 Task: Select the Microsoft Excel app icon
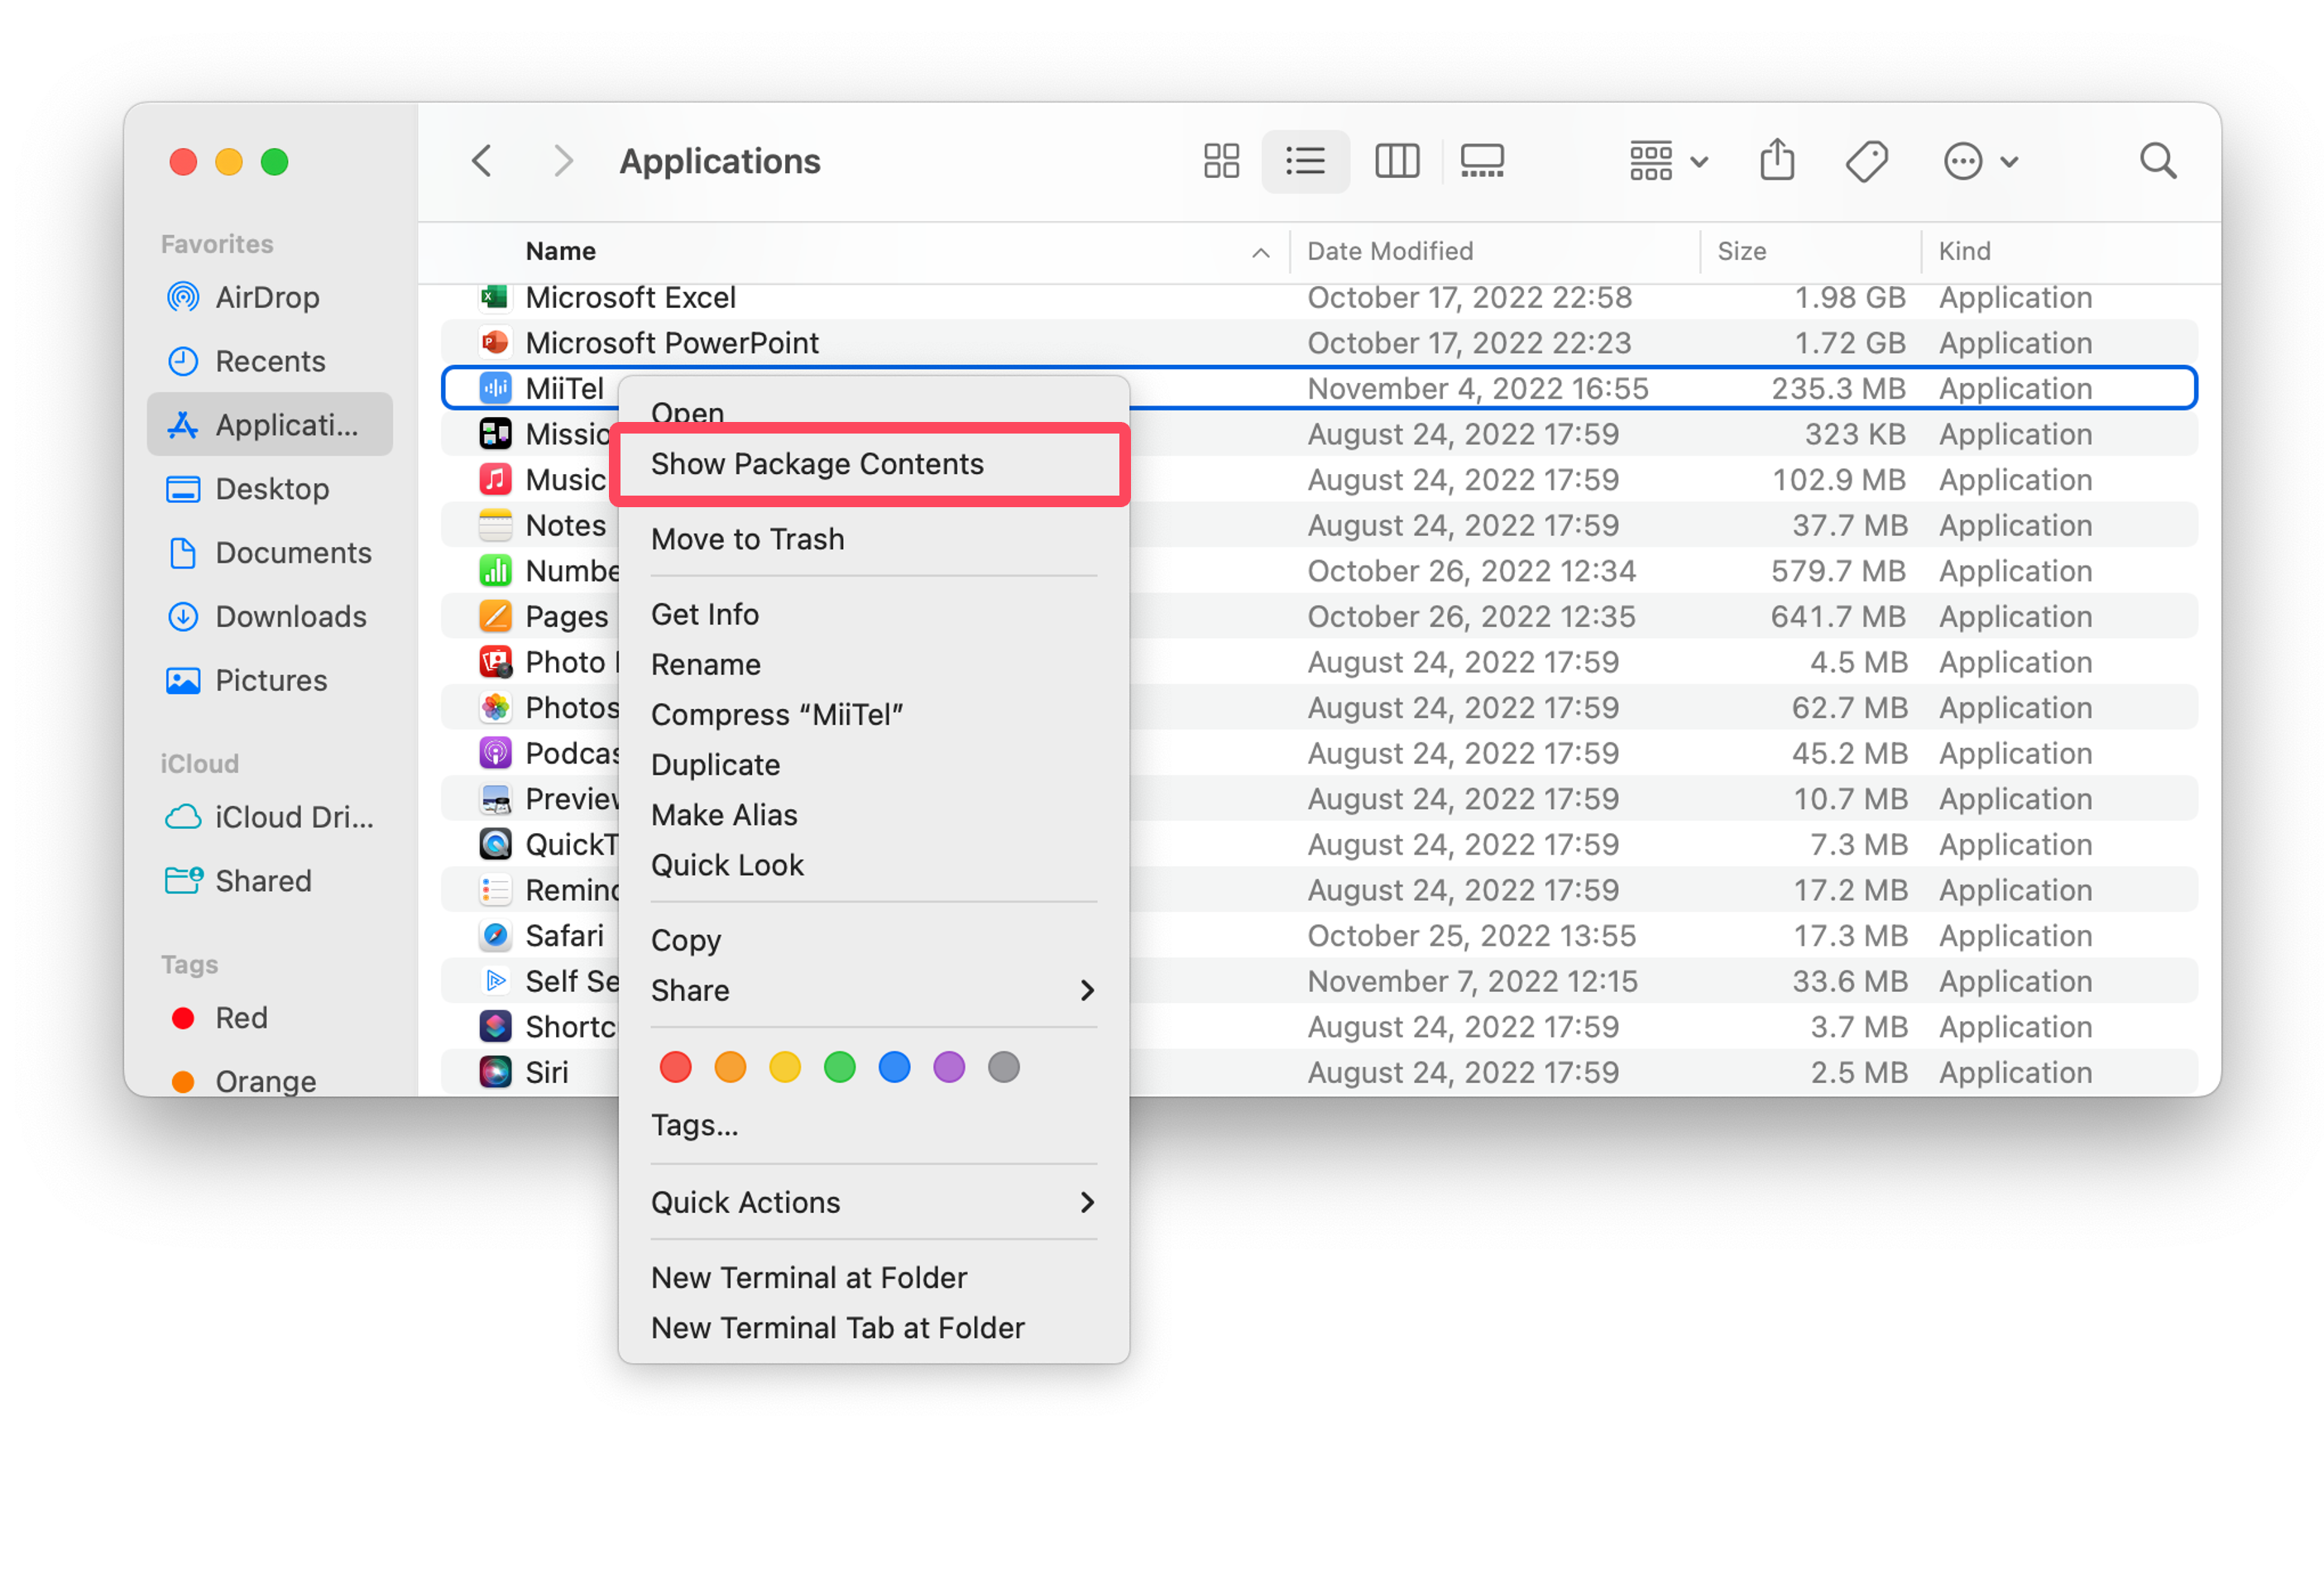click(x=495, y=297)
